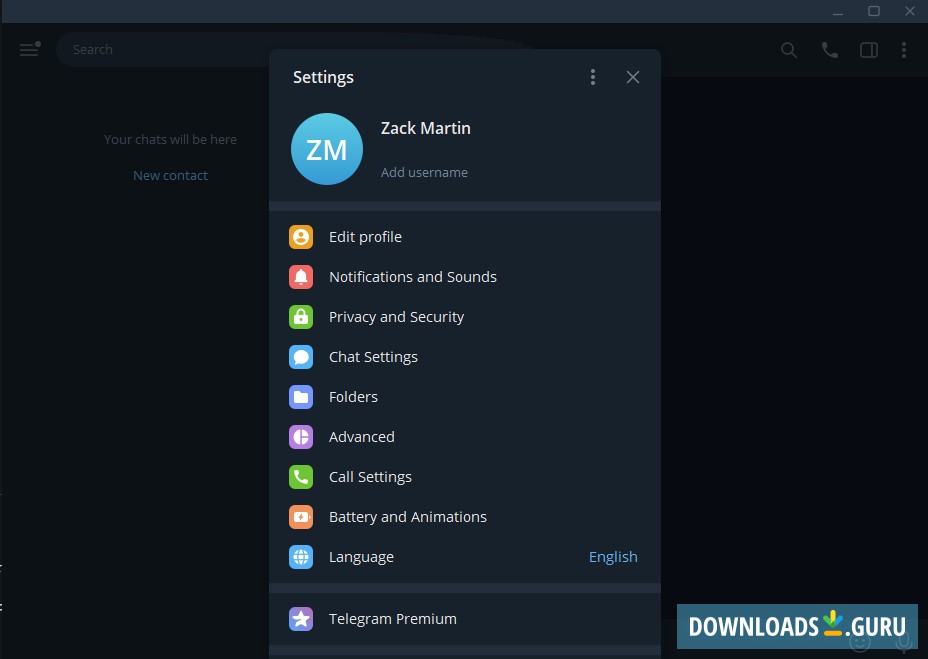This screenshot has height=659, width=928.
Task: Click the ZM profile avatar
Action: 327,149
